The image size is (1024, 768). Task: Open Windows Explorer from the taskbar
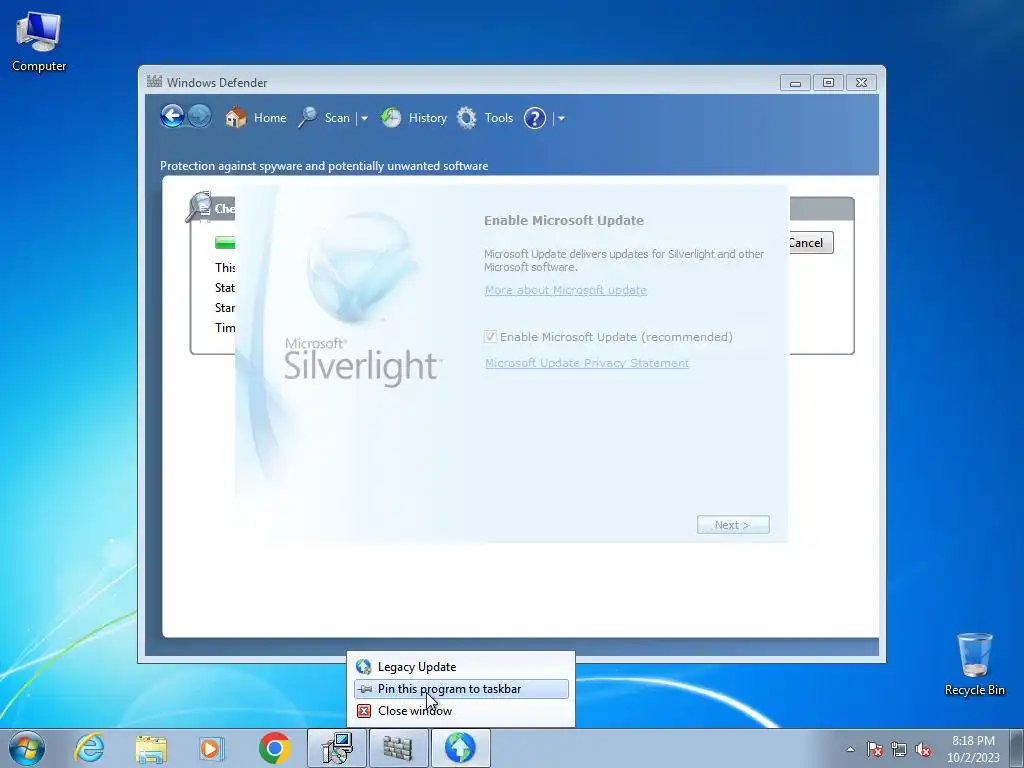[151, 748]
